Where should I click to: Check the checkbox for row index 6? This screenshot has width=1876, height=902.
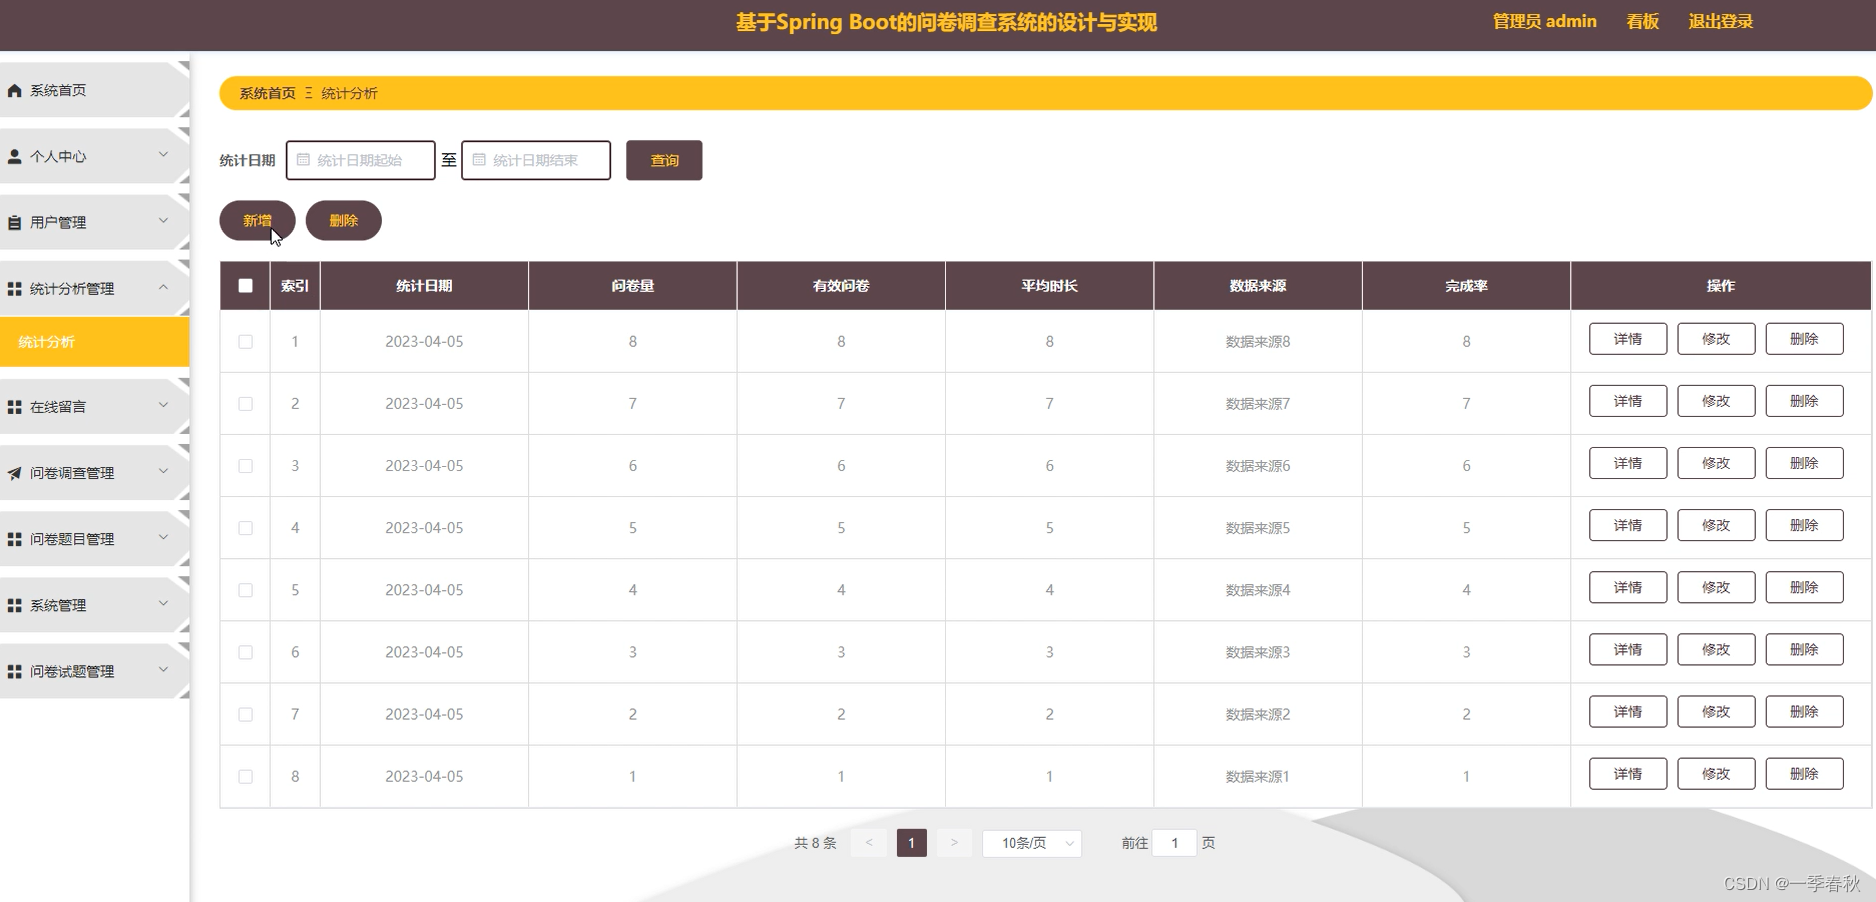pyautogui.click(x=245, y=652)
